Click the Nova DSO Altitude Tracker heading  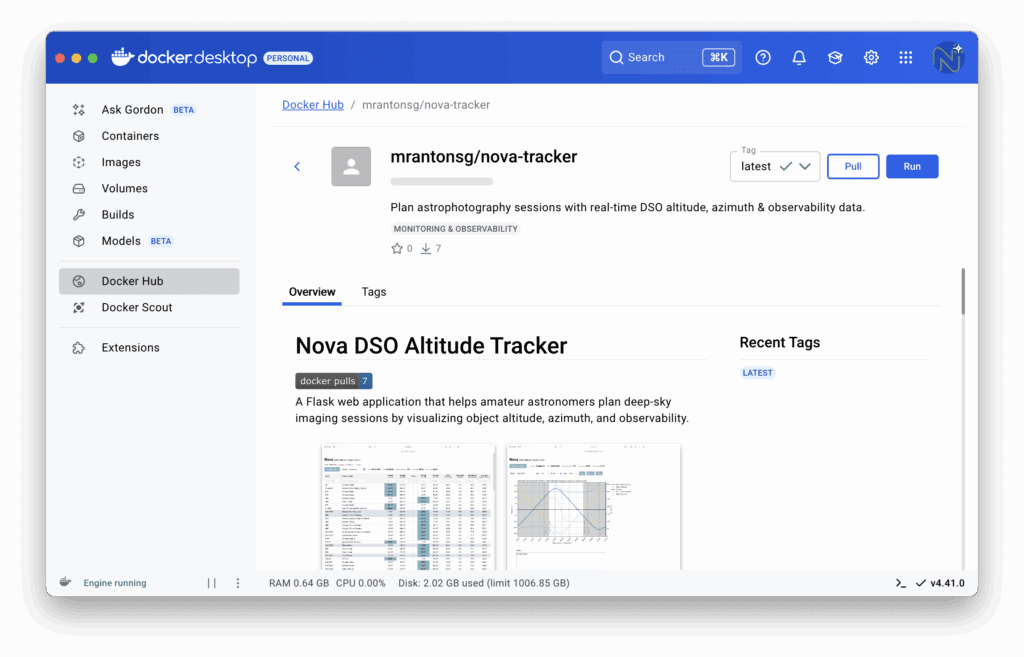[431, 345]
